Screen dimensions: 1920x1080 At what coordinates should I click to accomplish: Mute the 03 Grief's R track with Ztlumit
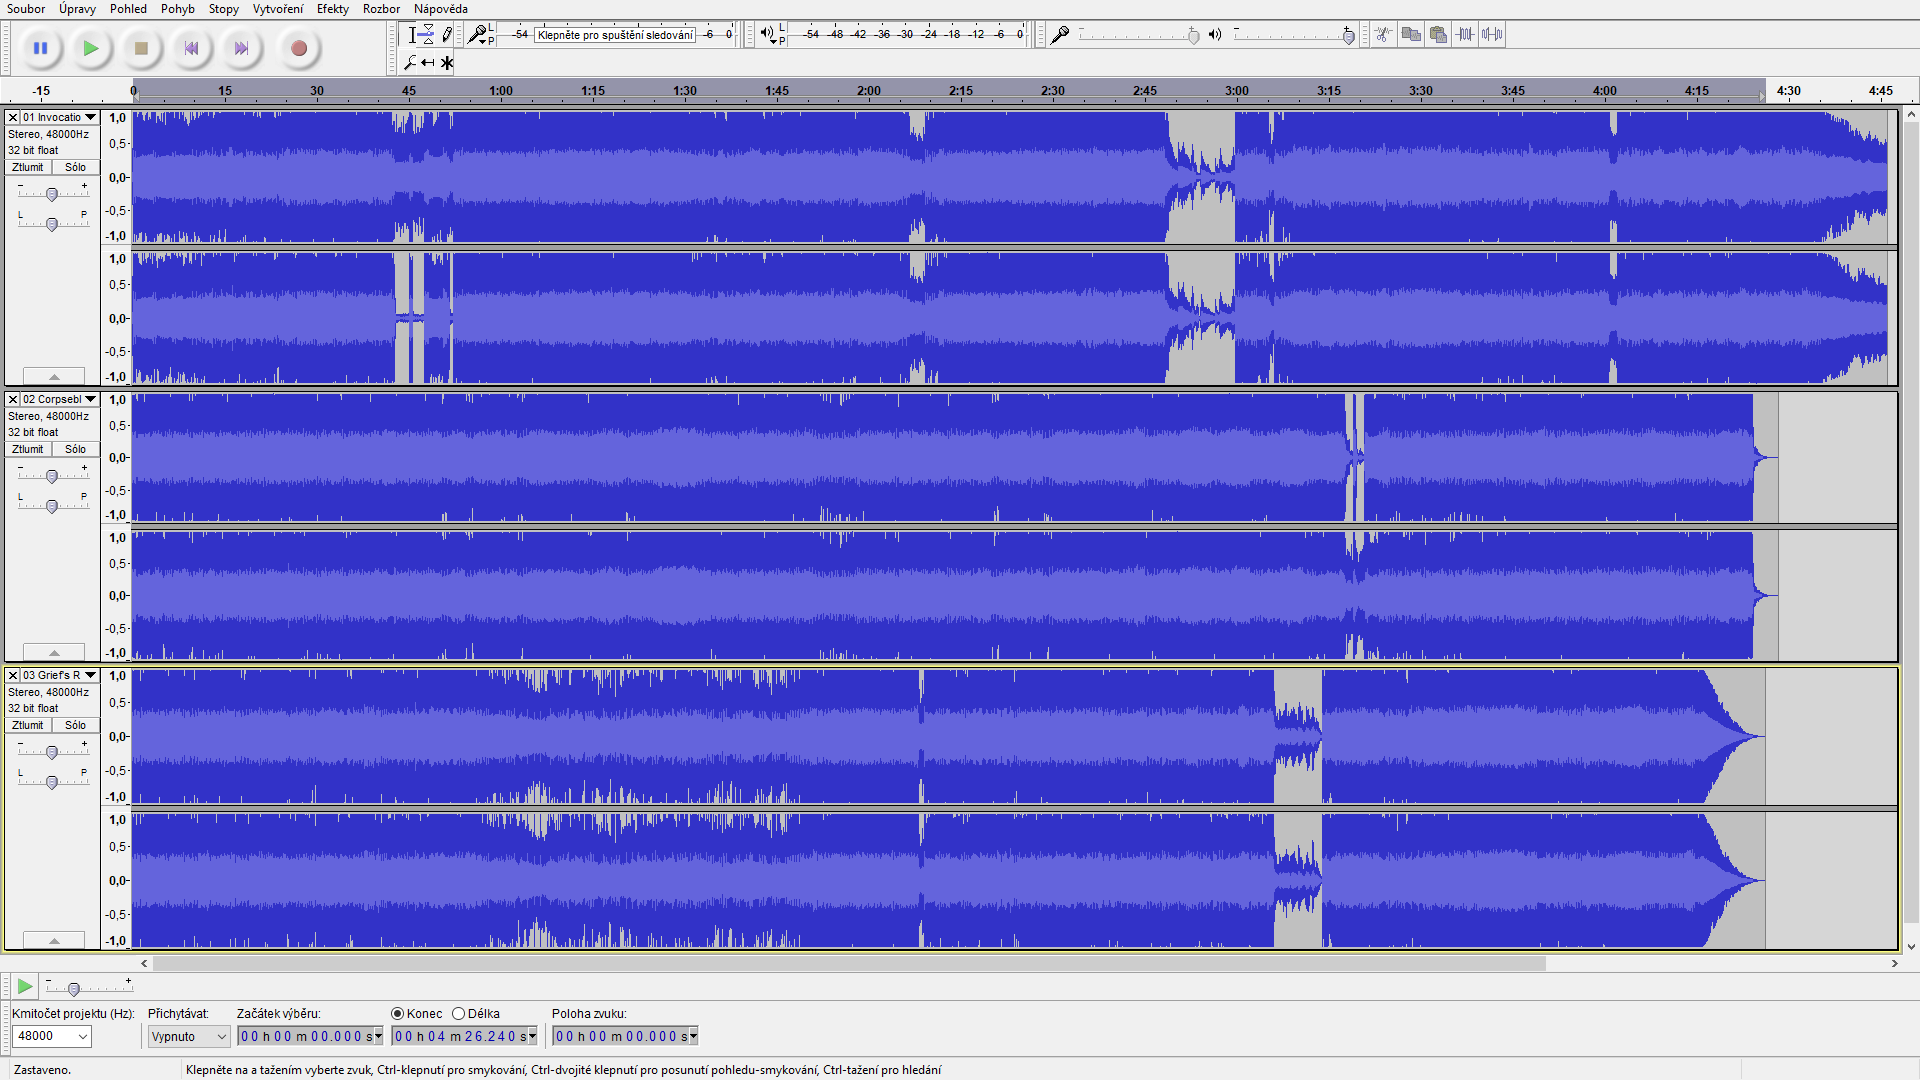tap(28, 725)
